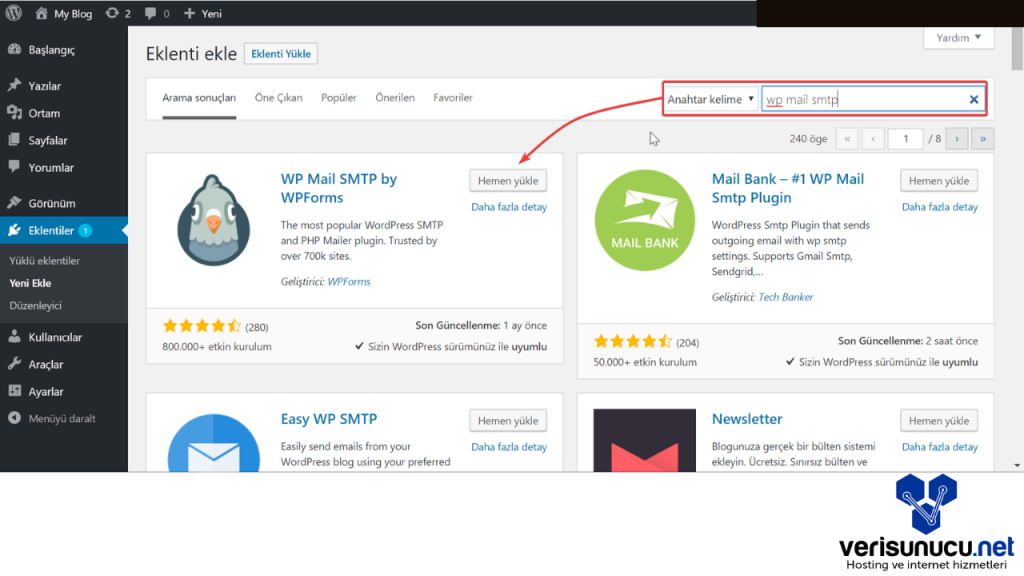Image resolution: width=1024 pixels, height=576 pixels.
Task: Open Ayarlar in the sidebar menu
Action: coord(46,391)
